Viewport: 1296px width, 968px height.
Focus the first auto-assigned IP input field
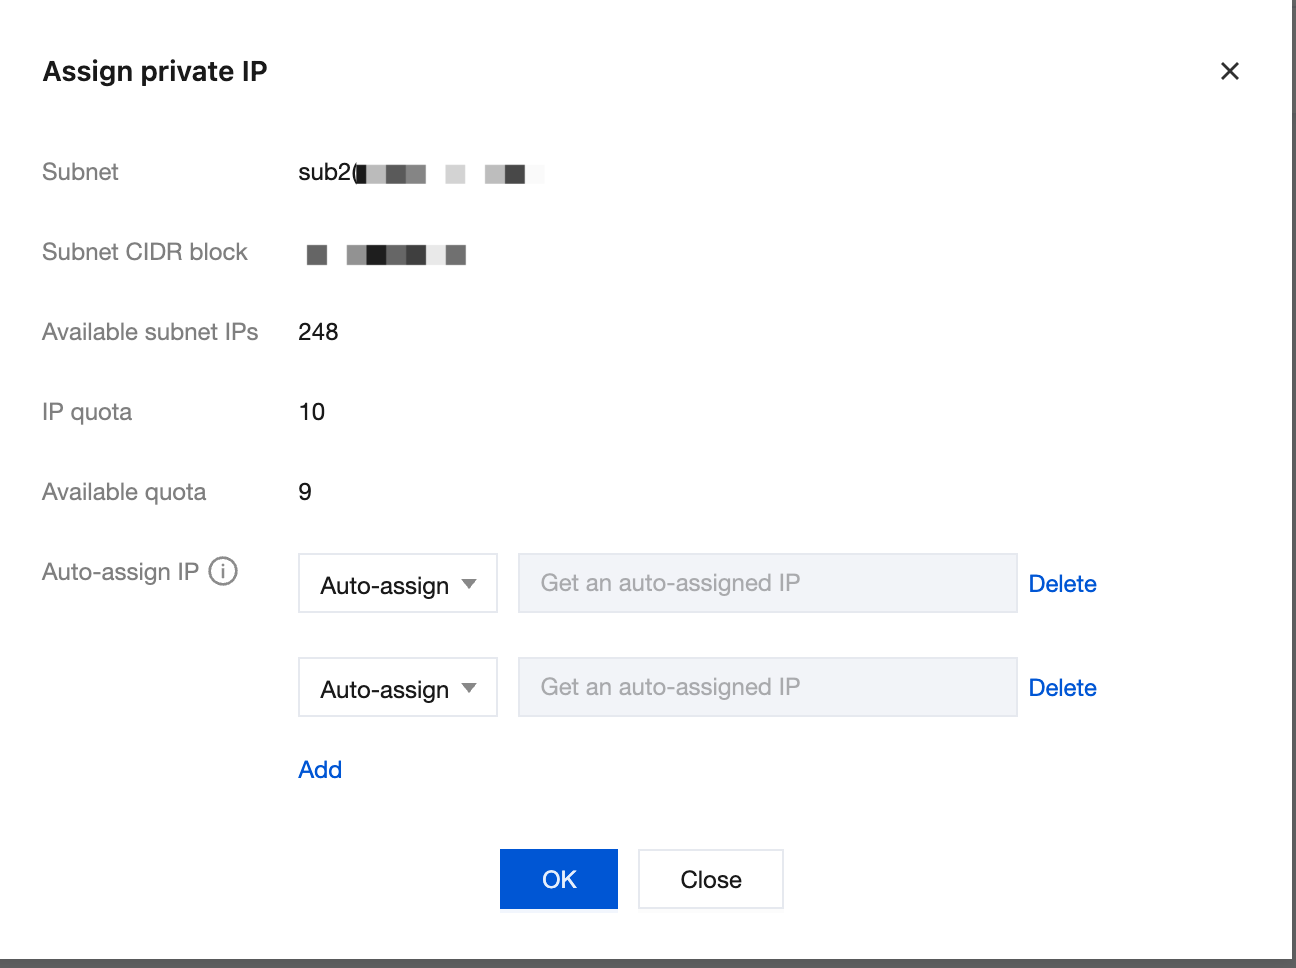tap(767, 583)
